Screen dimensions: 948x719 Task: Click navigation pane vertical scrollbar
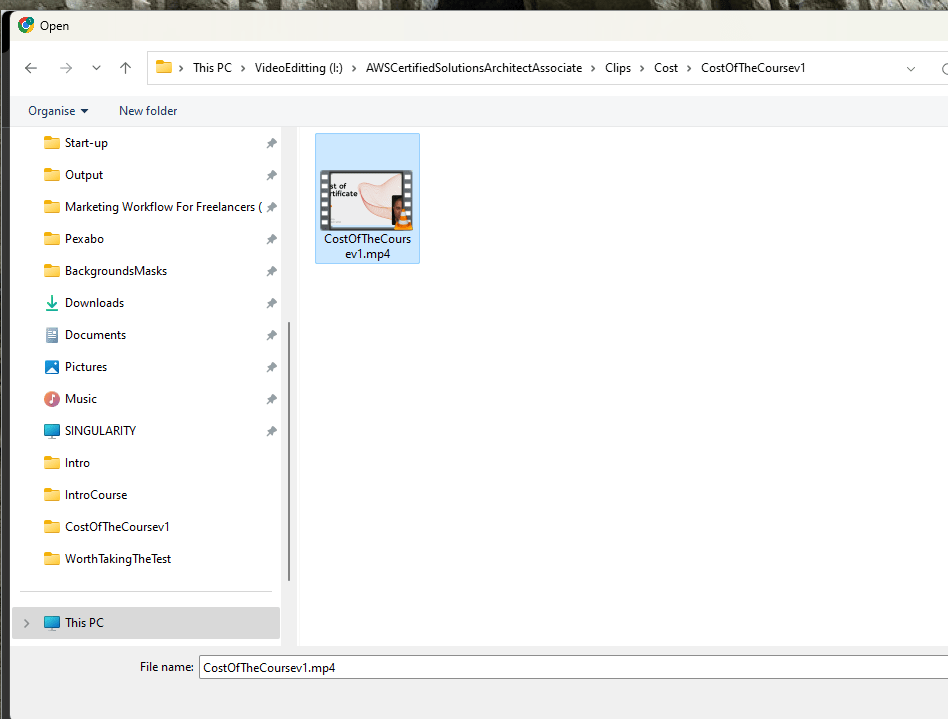pos(289,451)
